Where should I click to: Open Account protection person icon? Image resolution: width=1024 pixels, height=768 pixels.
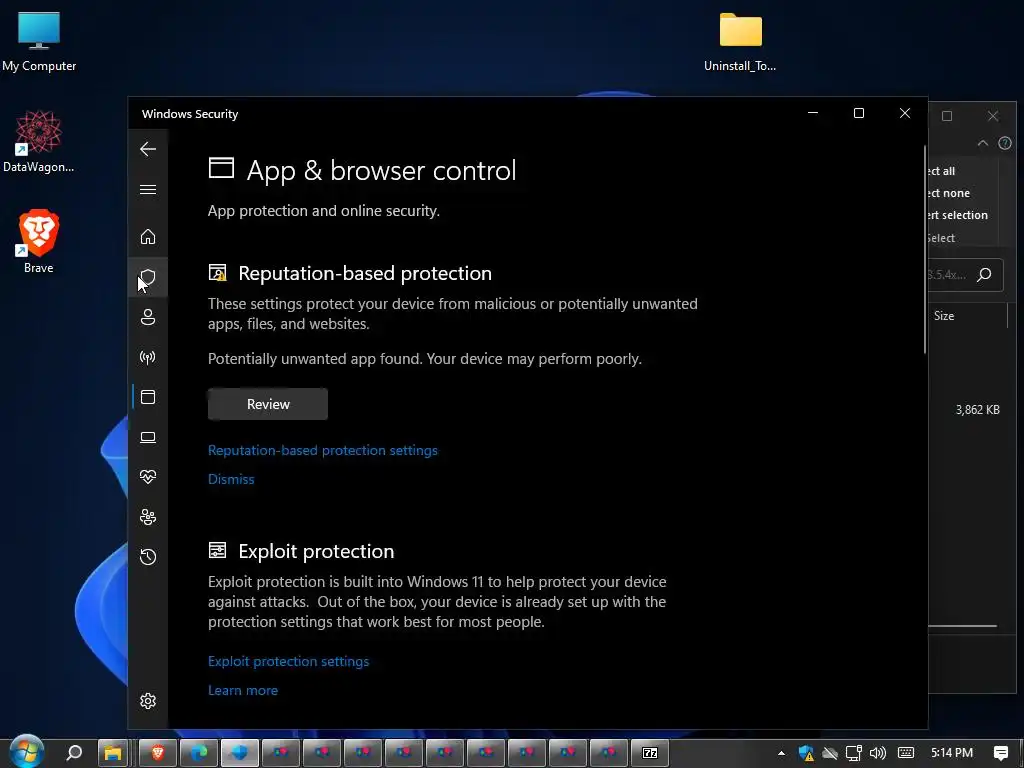[148, 317]
